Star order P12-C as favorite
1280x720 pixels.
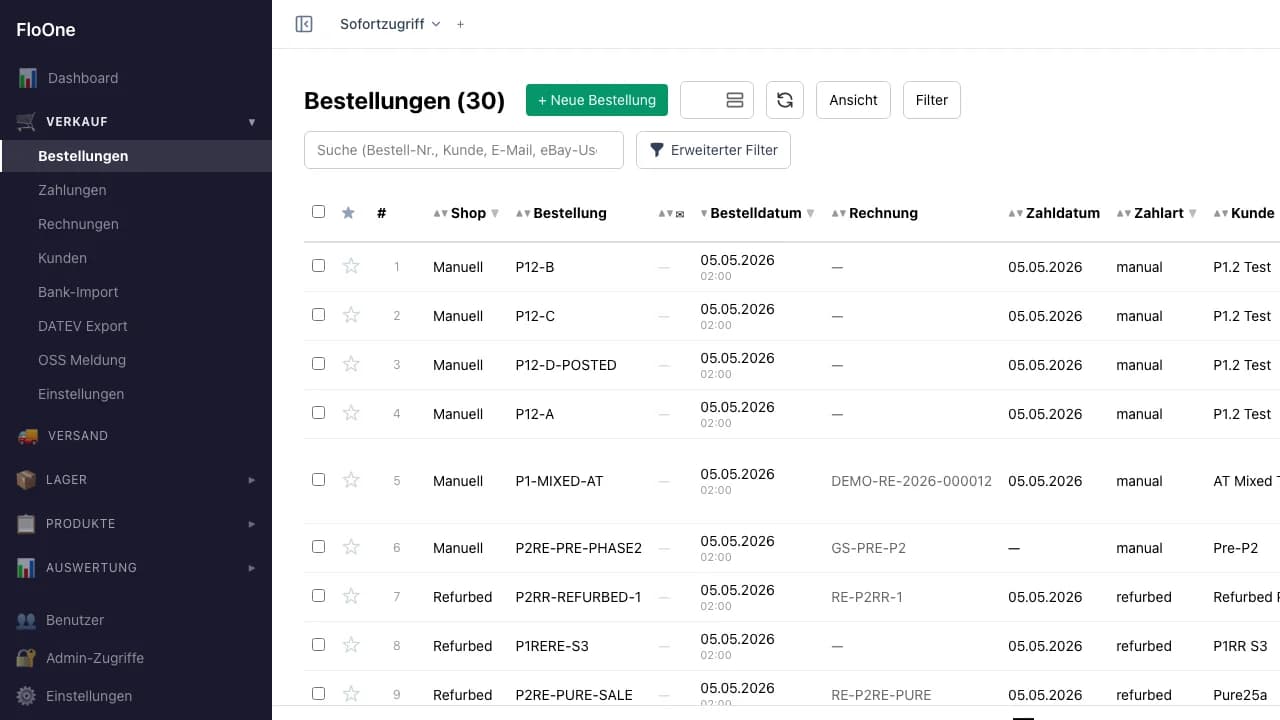coord(351,315)
